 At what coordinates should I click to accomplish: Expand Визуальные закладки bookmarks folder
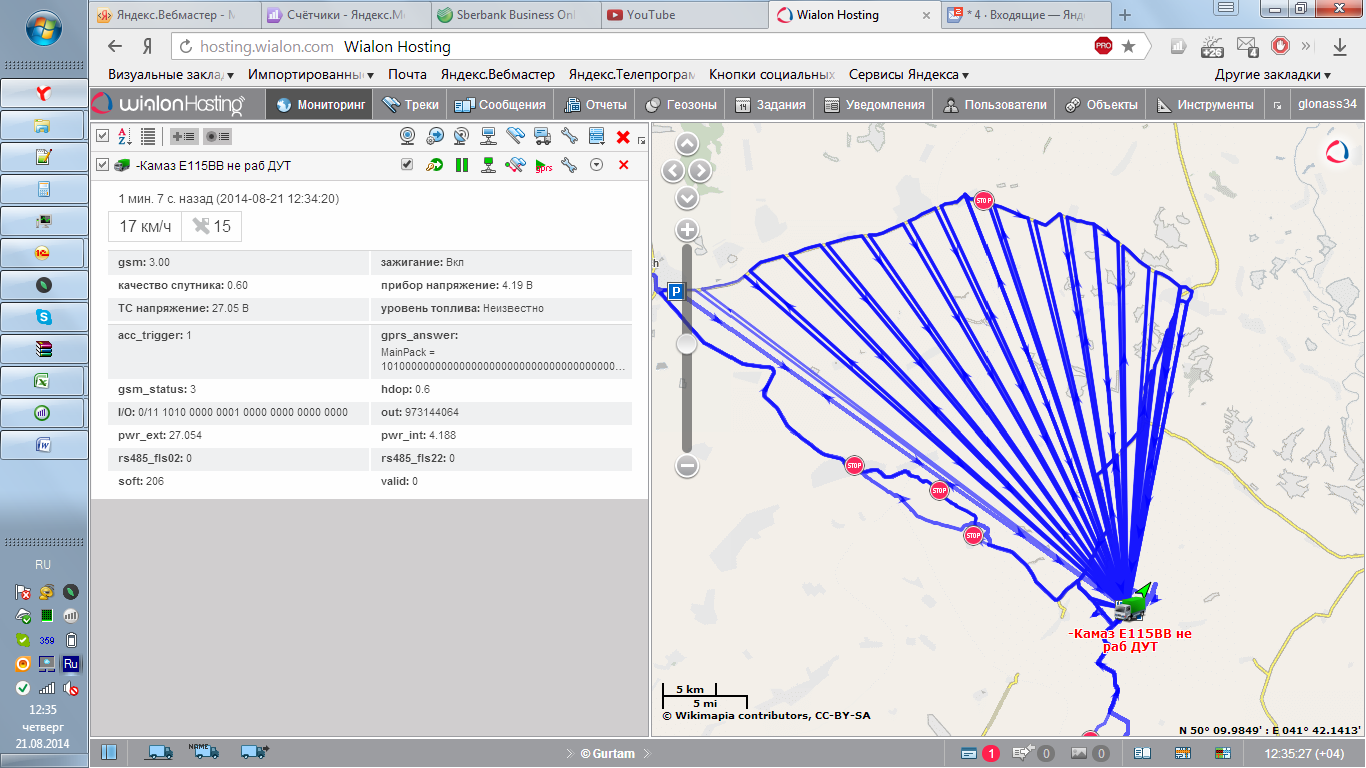(x=171, y=74)
